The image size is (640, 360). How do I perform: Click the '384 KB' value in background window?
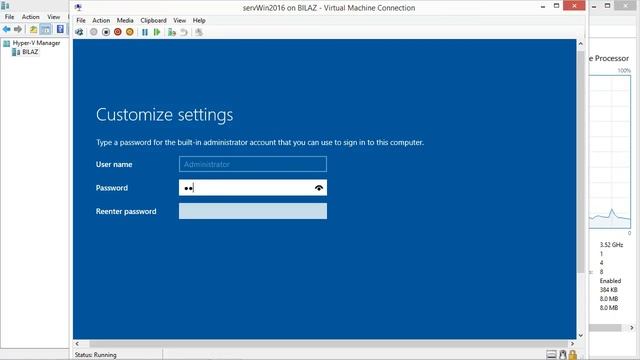point(608,290)
